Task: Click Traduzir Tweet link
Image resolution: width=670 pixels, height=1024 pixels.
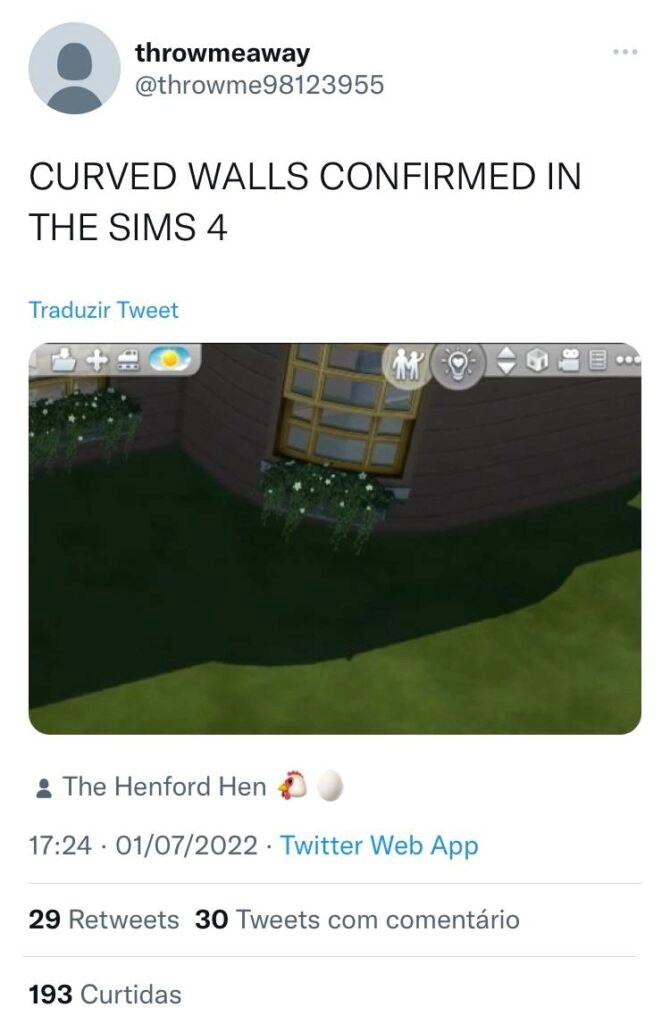Action: [103, 310]
